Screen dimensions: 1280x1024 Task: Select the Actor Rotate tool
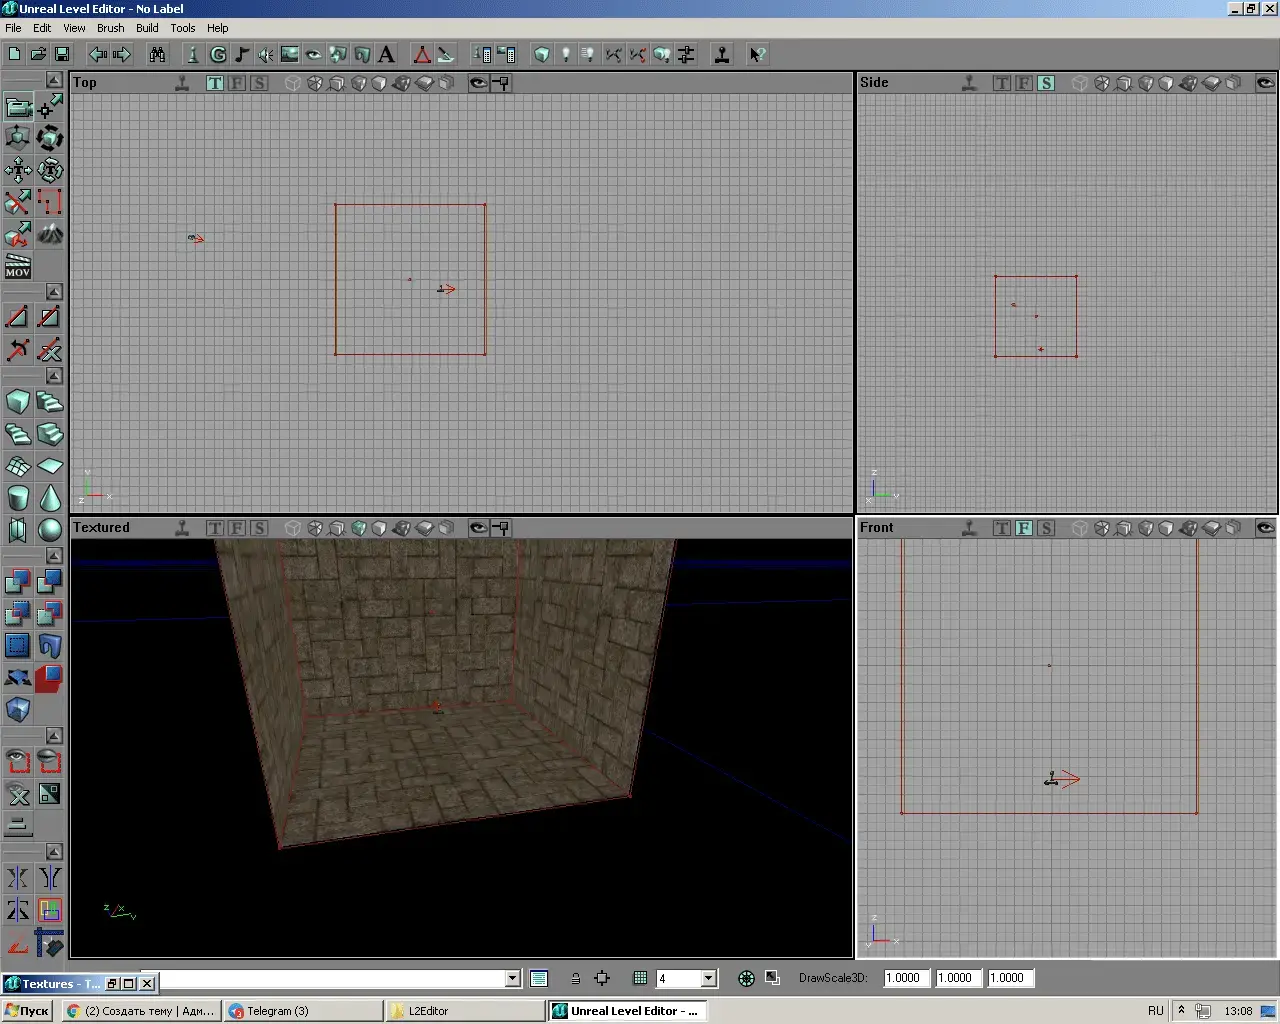pyautogui.click(x=50, y=138)
